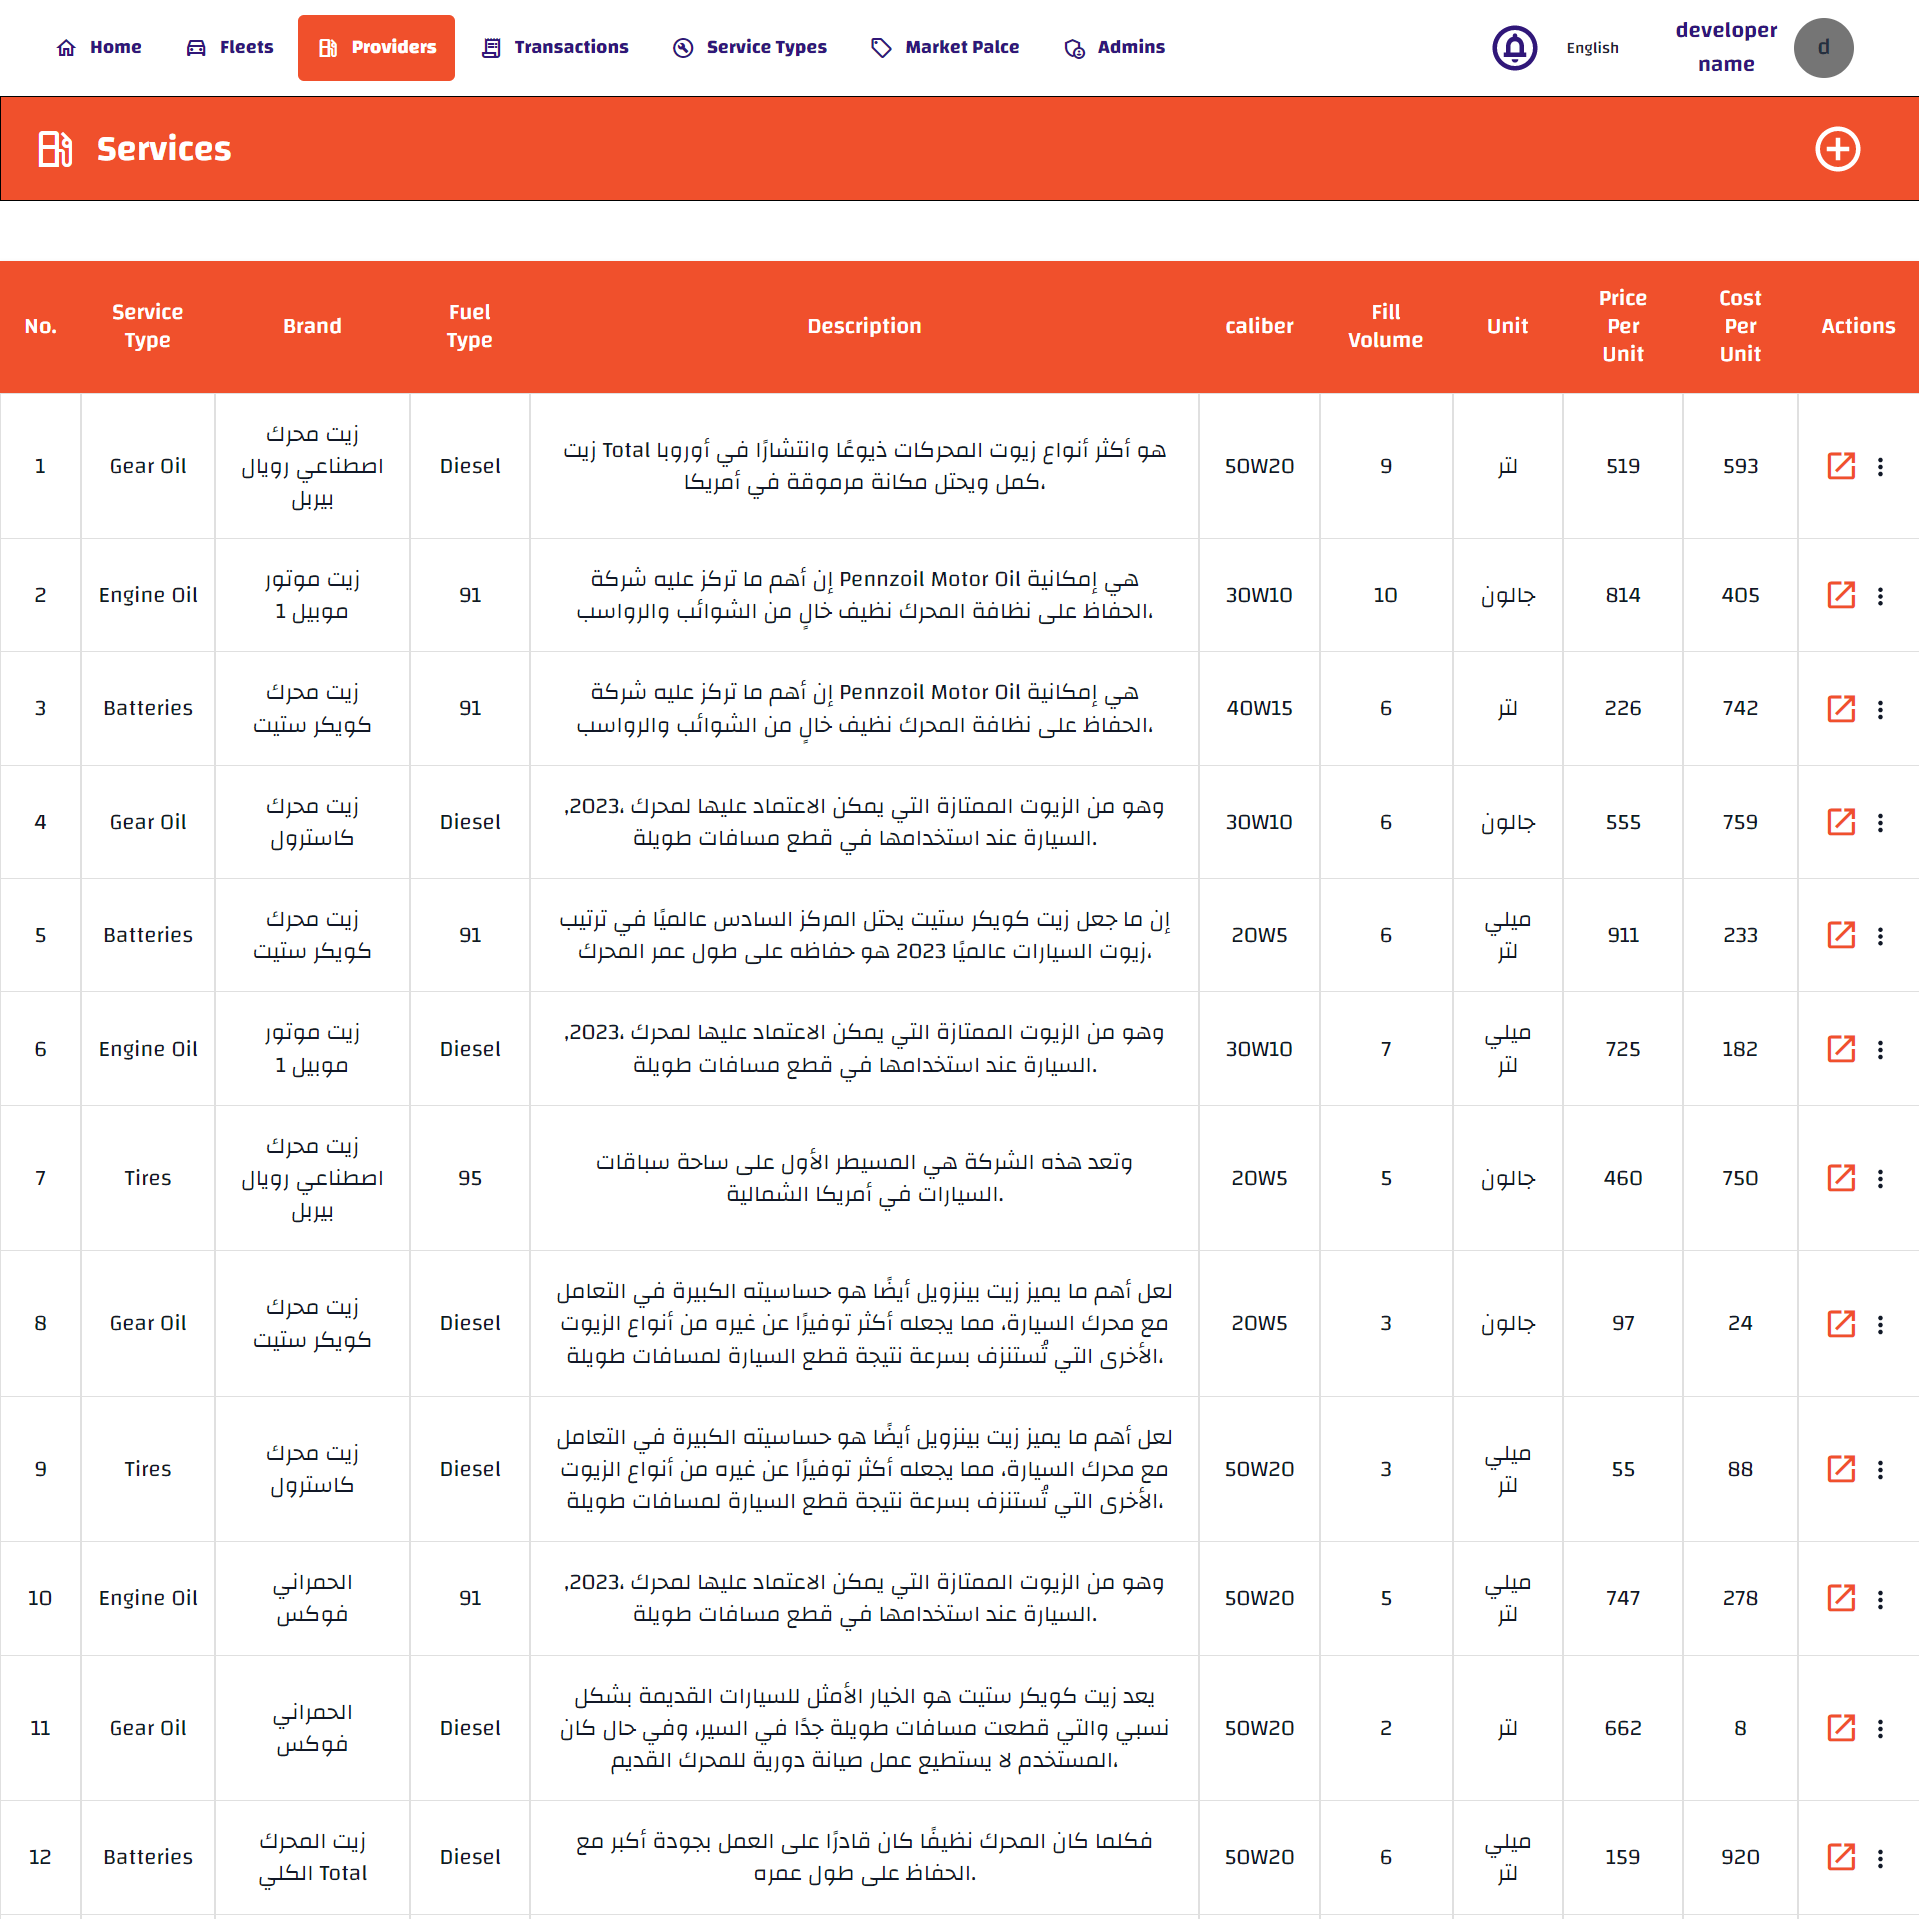The width and height of the screenshot is (1919, 1919).
Task: Switch to Service Types page
Action: point(750,47)
